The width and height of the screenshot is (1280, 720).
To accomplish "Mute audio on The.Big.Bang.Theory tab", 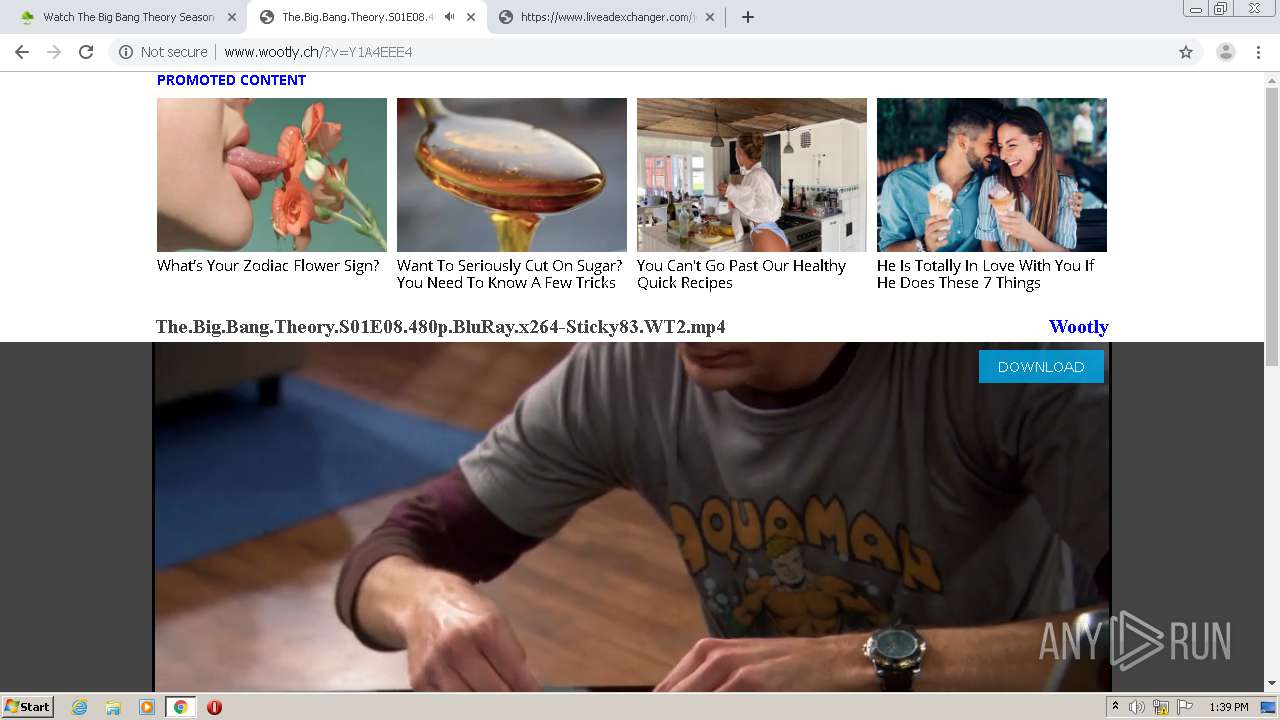I will click(x=449, y=17).
